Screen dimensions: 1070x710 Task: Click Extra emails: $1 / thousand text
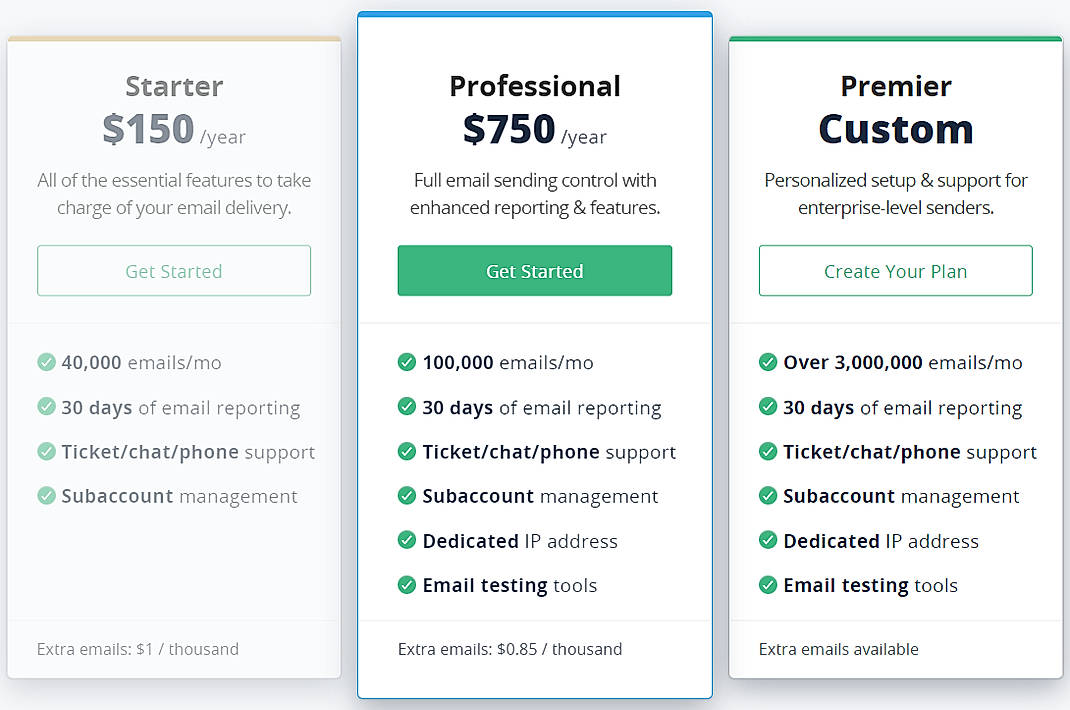137,649
